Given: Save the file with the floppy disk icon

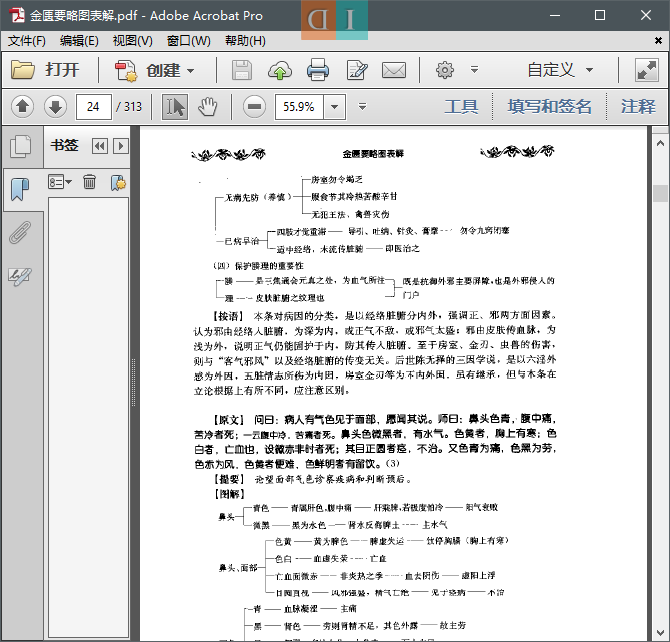Looking at the screenshot, I should click(x=241, y=70).
